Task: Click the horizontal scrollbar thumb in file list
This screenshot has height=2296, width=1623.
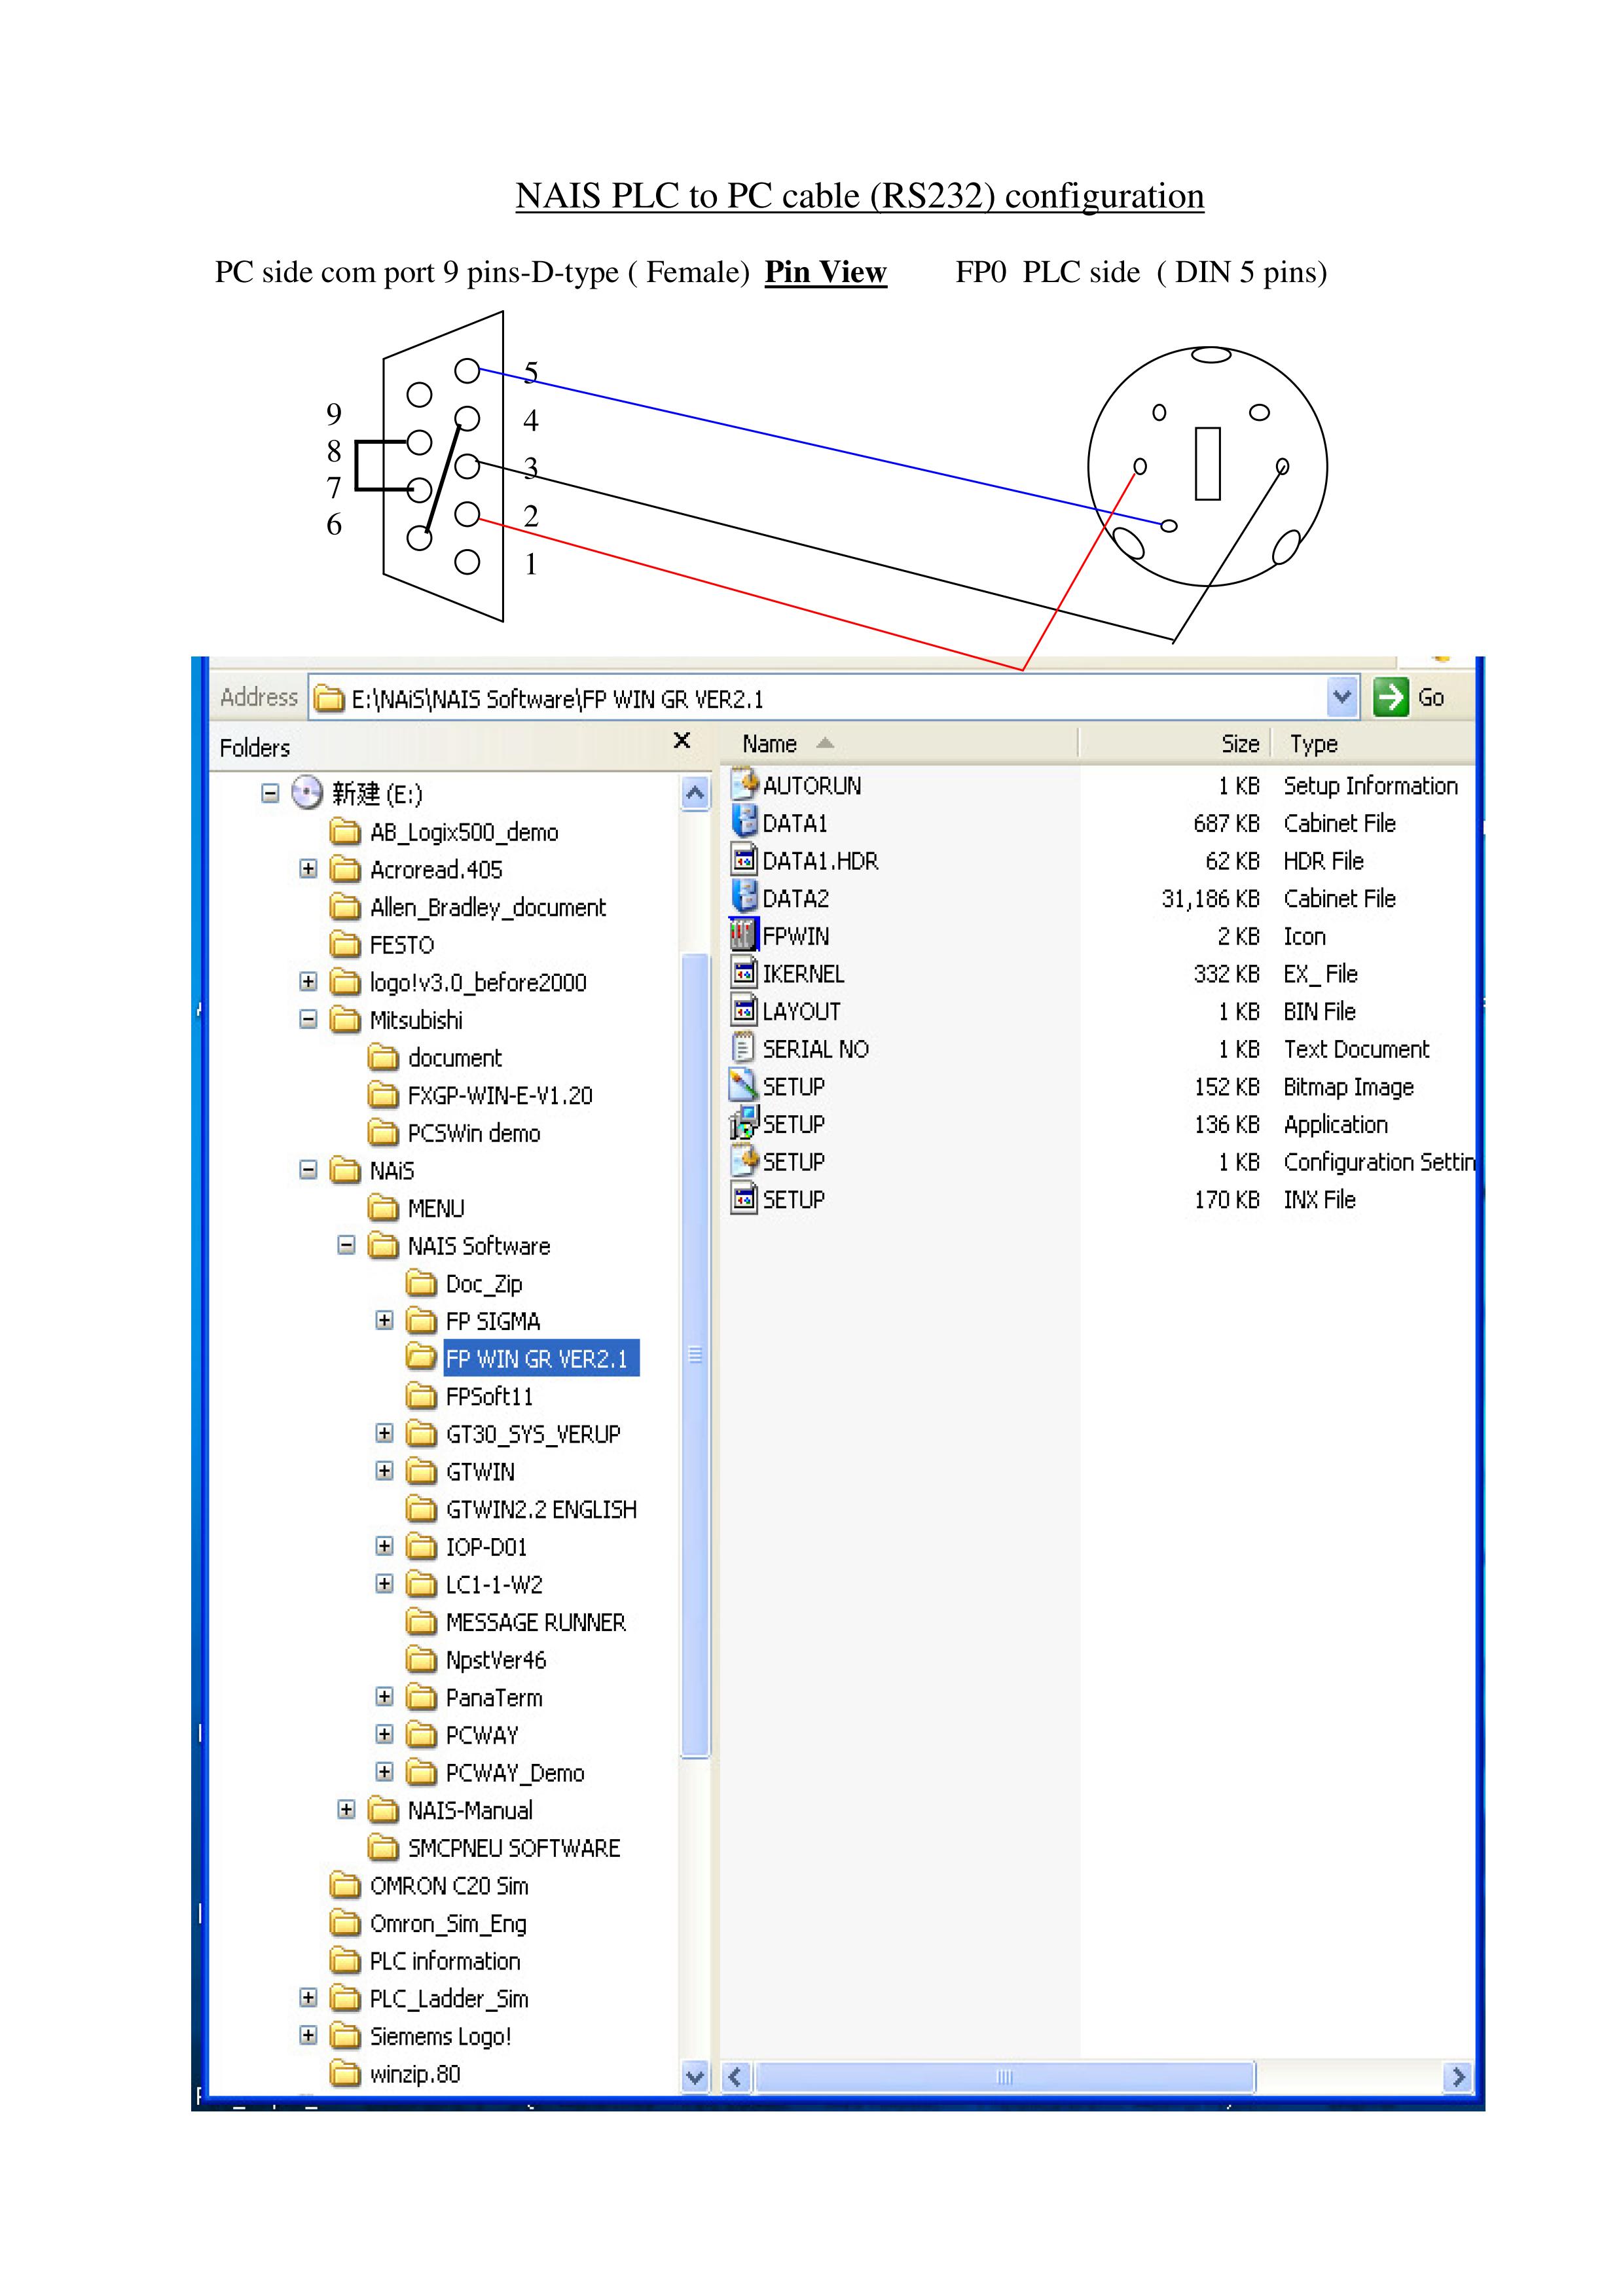Action: [1004, 2077]
